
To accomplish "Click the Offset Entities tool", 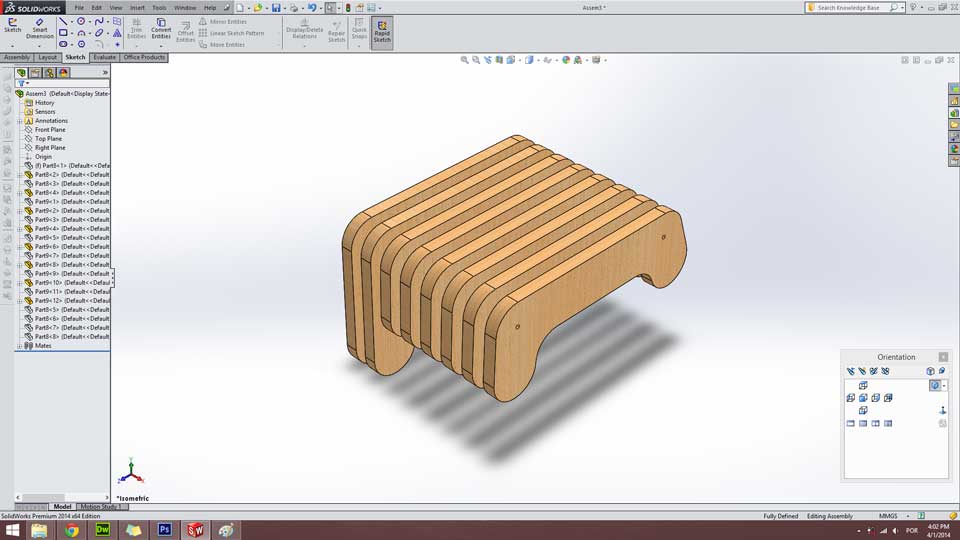I will pyautogui.click(x=186, y=31).
